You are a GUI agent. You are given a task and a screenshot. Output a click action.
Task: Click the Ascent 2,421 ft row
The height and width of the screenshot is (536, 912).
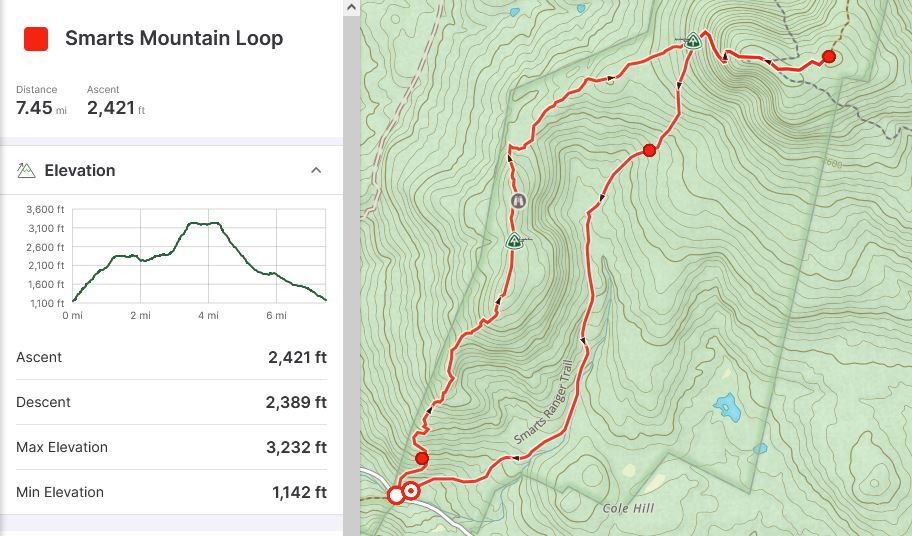point(172,357)
